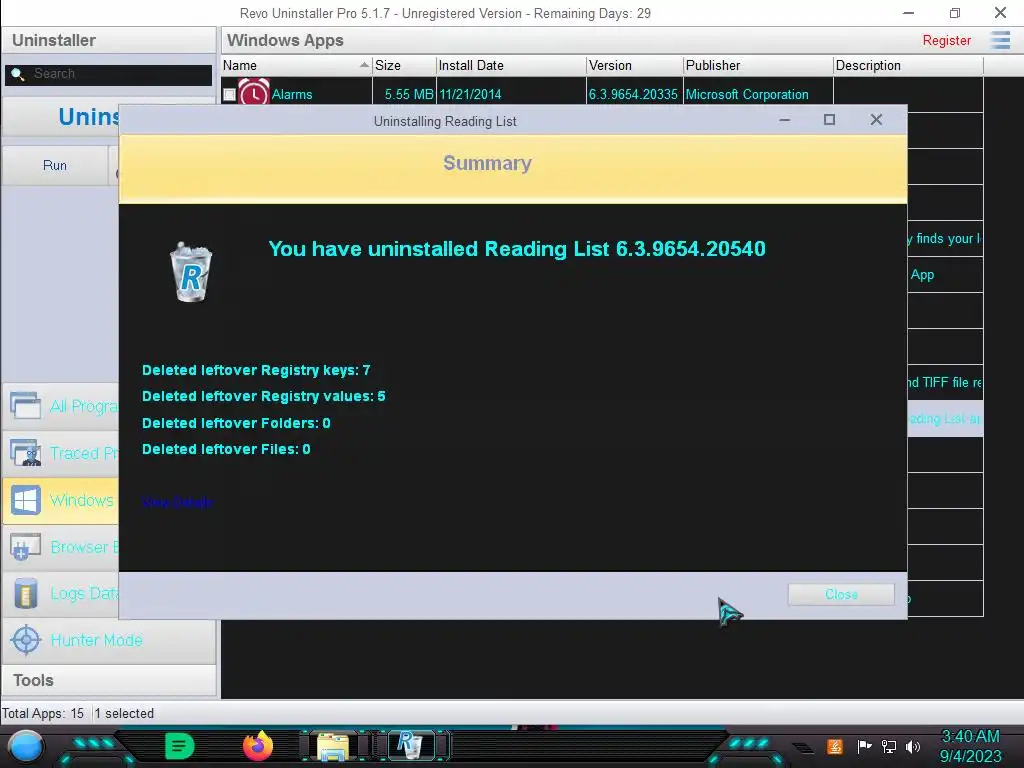This screenshot has width=1024, height=768.
Task: Open the Start orb on taskbar
Action: [26, 746]
